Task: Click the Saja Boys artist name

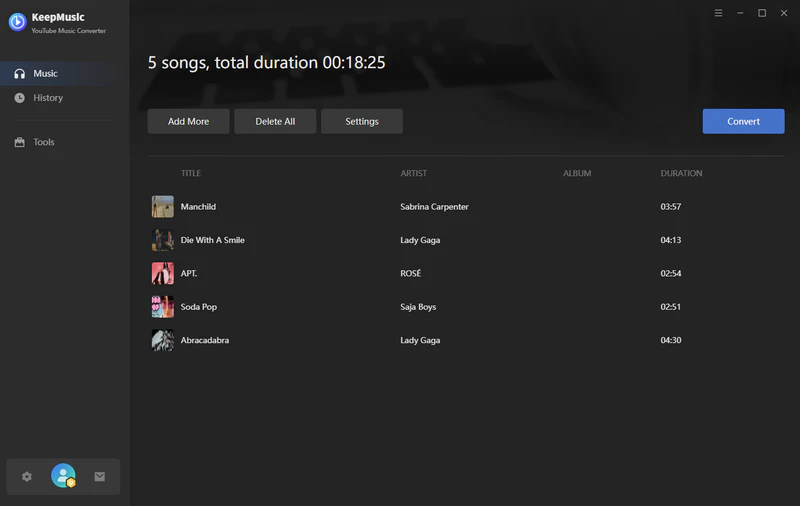Action: pyautogui.click(x=418, y=307)
